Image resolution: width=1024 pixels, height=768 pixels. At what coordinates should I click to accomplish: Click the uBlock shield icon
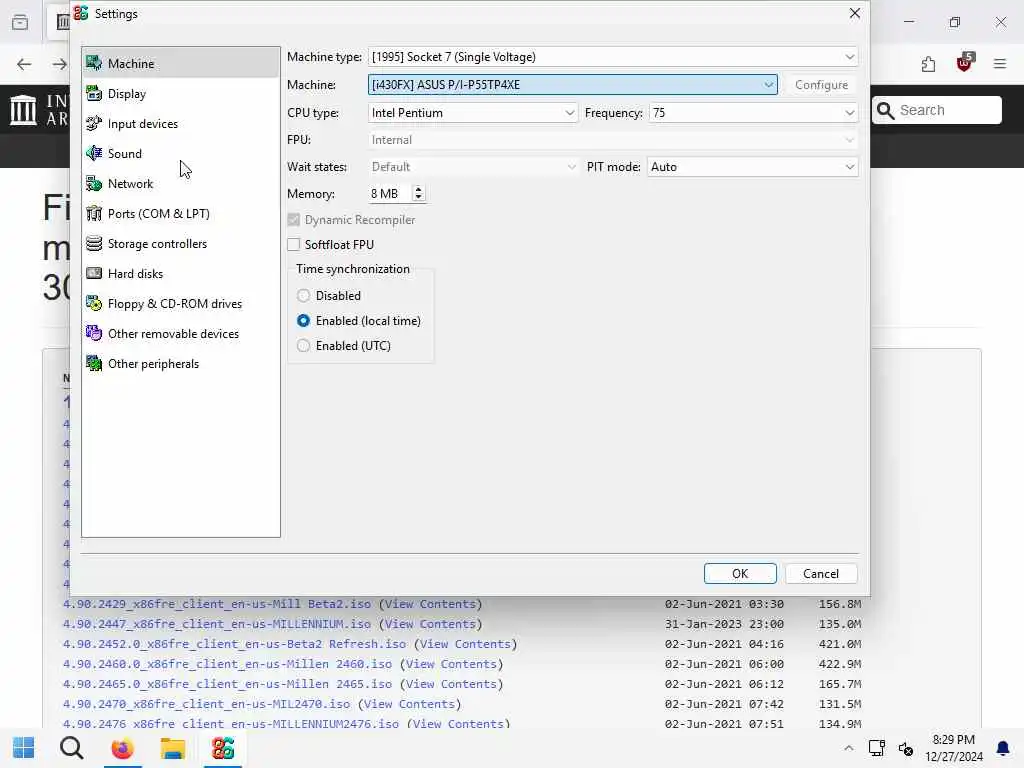(x=965, y=63)
